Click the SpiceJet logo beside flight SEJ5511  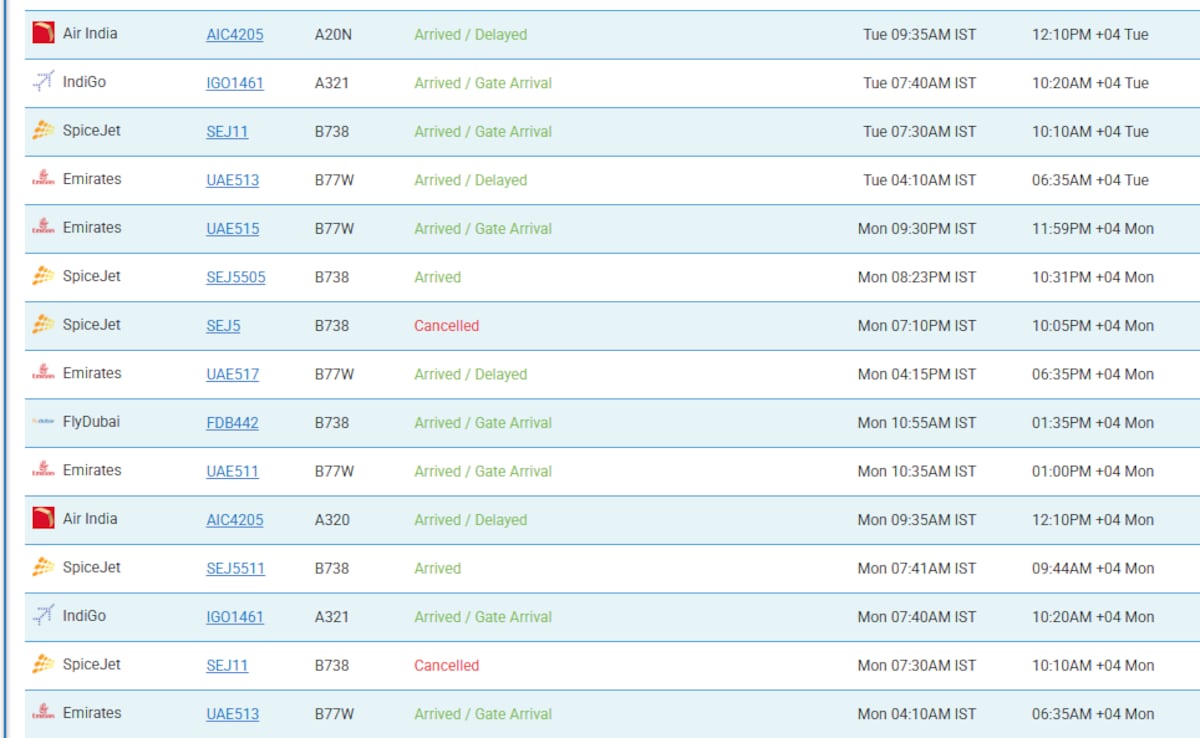(43, 567)
